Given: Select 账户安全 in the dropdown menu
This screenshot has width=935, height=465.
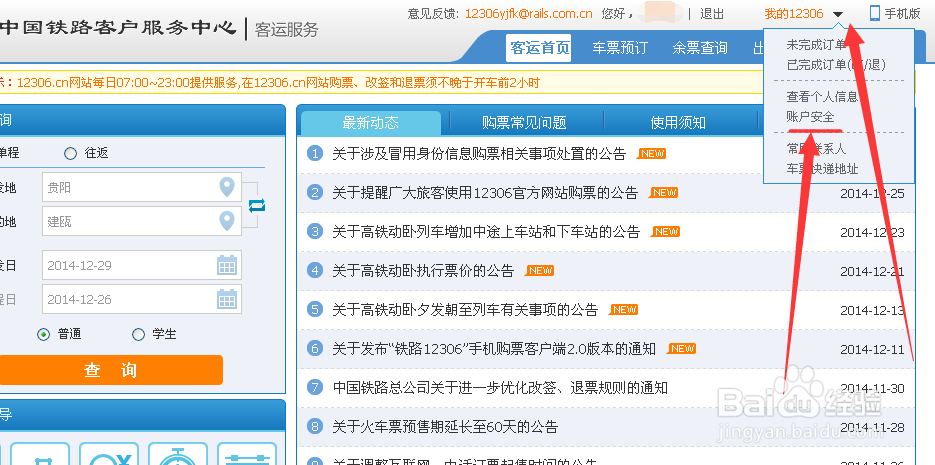Looking at the screenshot, I should point(810,117).
